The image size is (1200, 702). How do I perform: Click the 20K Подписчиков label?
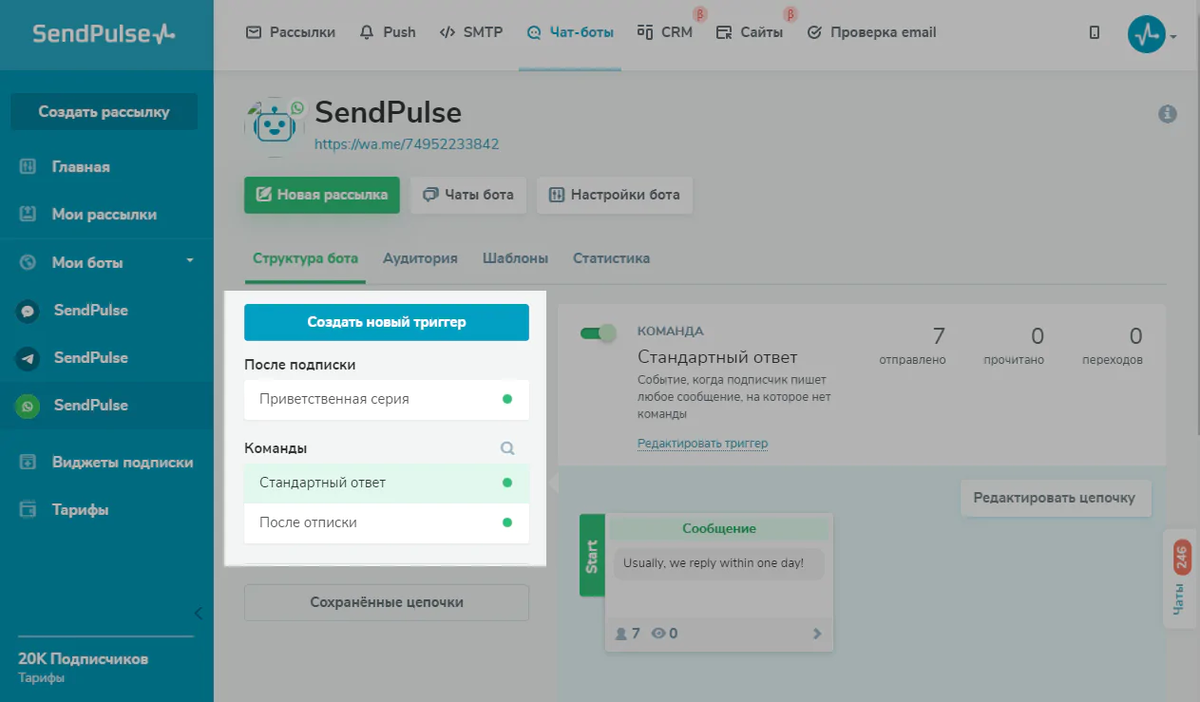(x=83, y=659)
